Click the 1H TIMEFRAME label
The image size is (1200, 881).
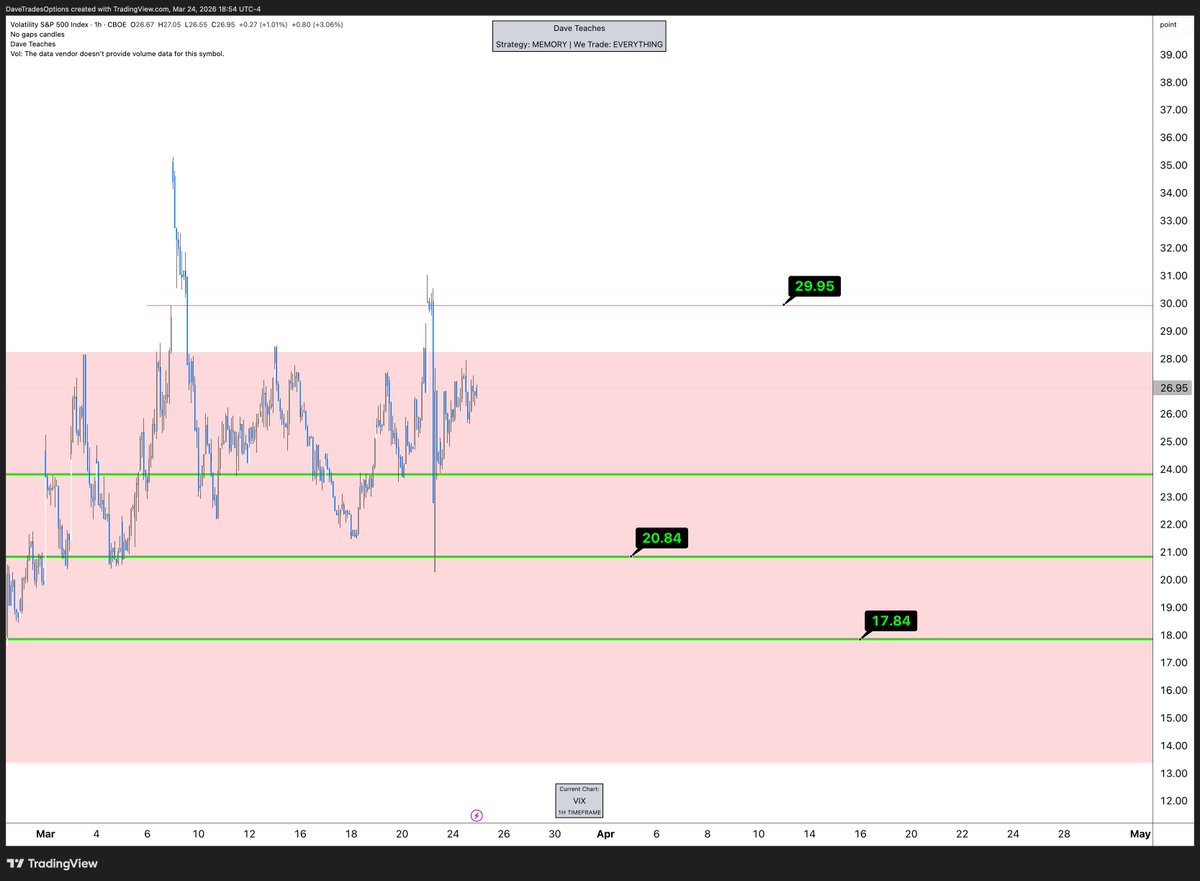tap(579, 813)
